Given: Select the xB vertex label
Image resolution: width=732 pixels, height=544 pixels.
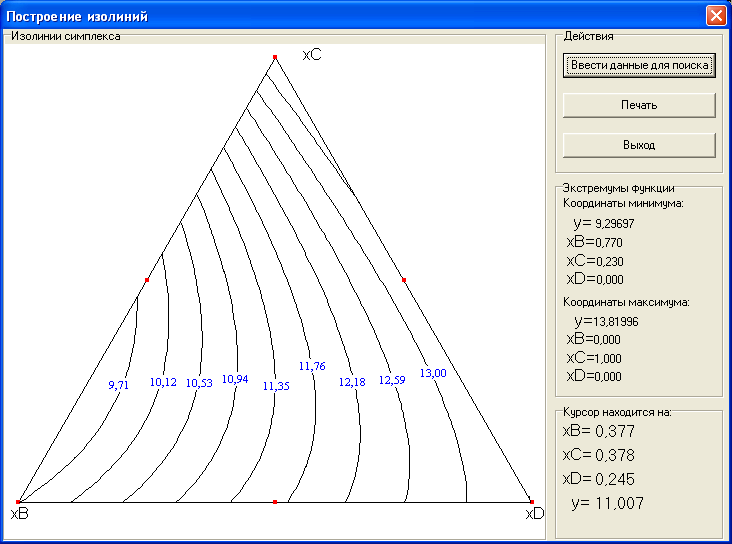Looking at the screenshot, I should (20, 514).
